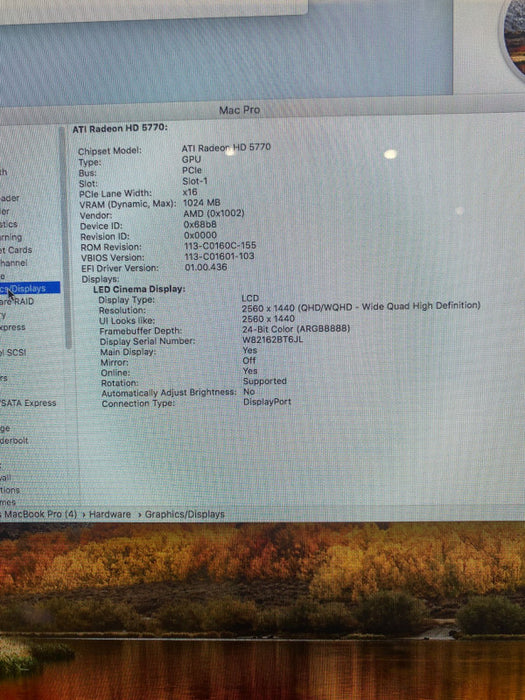Click the LED Cinema Display heading
Viewport: 525px width, 700px height.
[139, 289]
